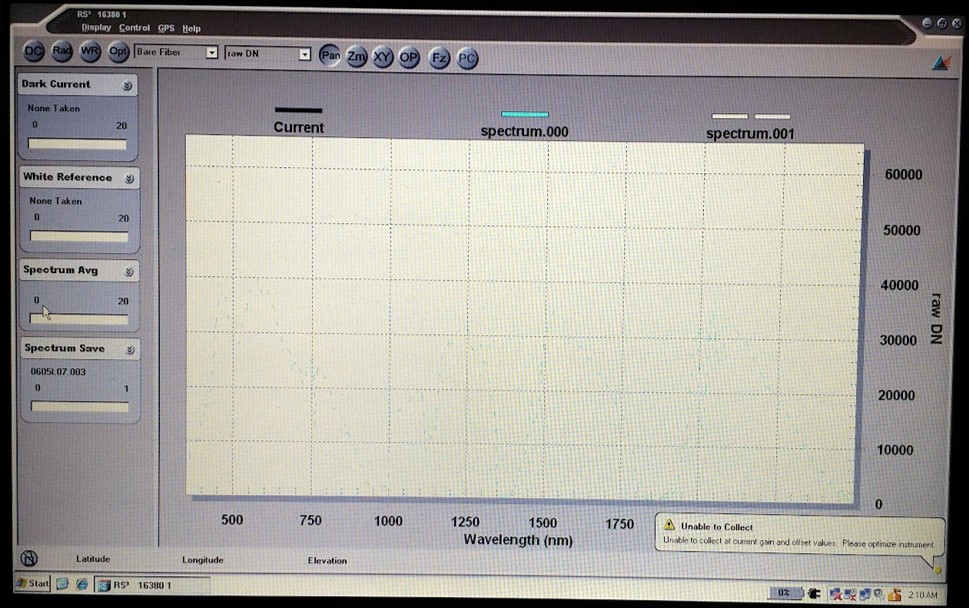Click the power plug tray icon
Image resolution: width=969 pixels, height=608 pixels.
(815, 594)
